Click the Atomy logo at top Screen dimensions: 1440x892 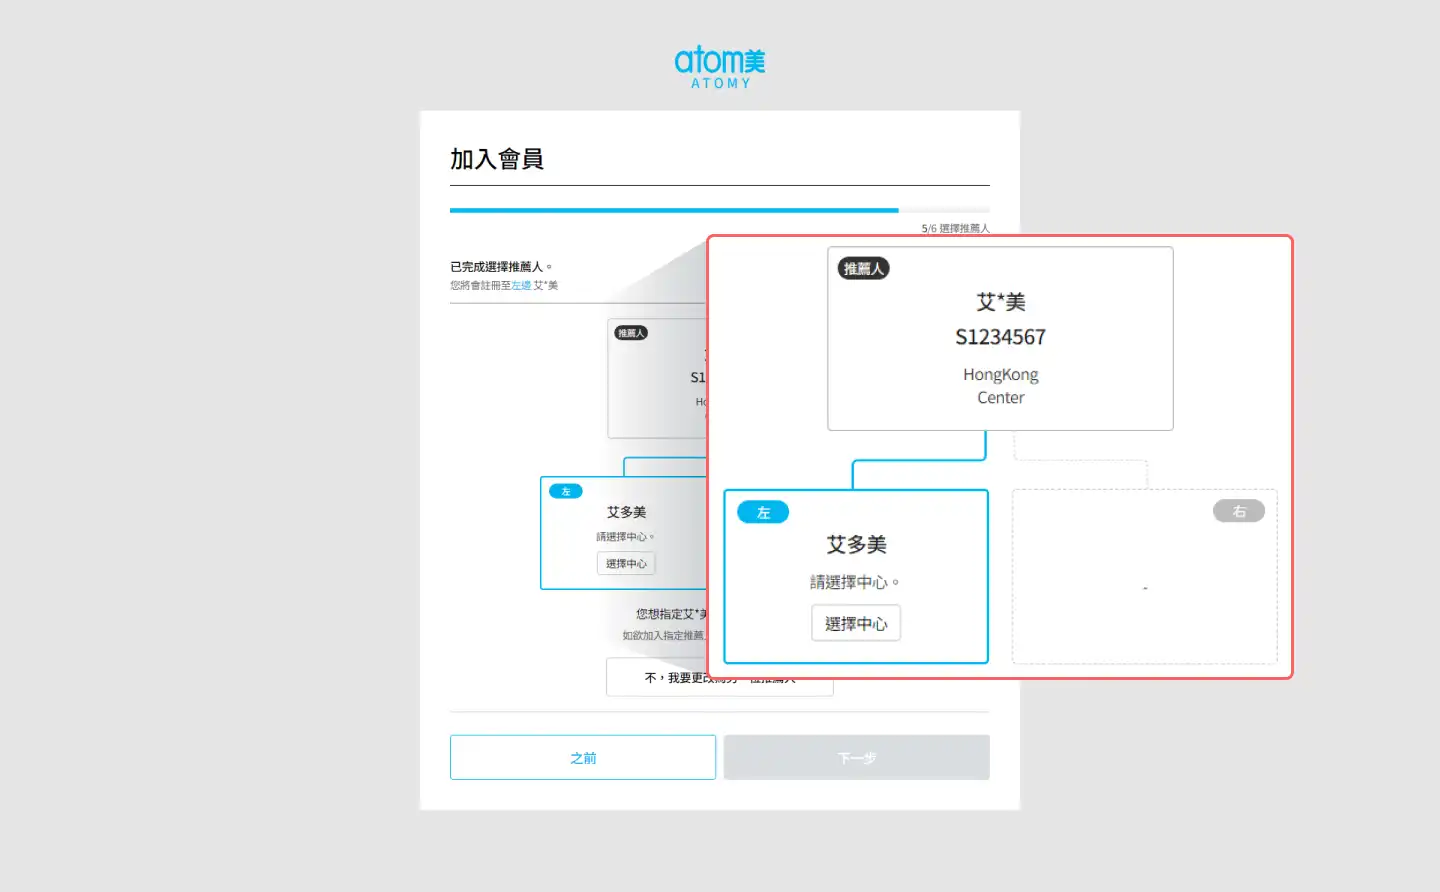pyautogui.click(x=719, y=67)
